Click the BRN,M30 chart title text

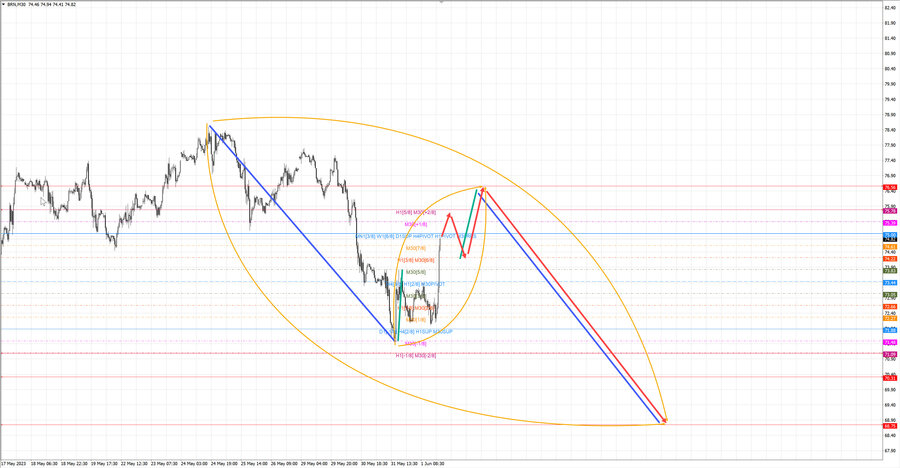point(17,4)
